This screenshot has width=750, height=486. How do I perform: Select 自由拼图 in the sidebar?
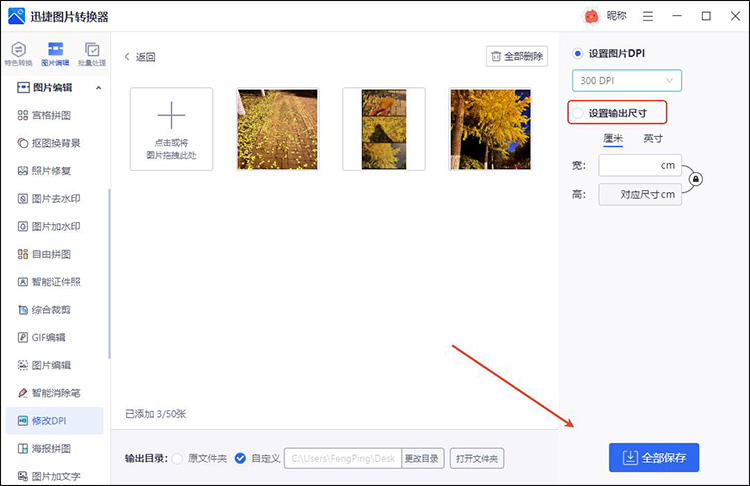[x=44, y=254]
